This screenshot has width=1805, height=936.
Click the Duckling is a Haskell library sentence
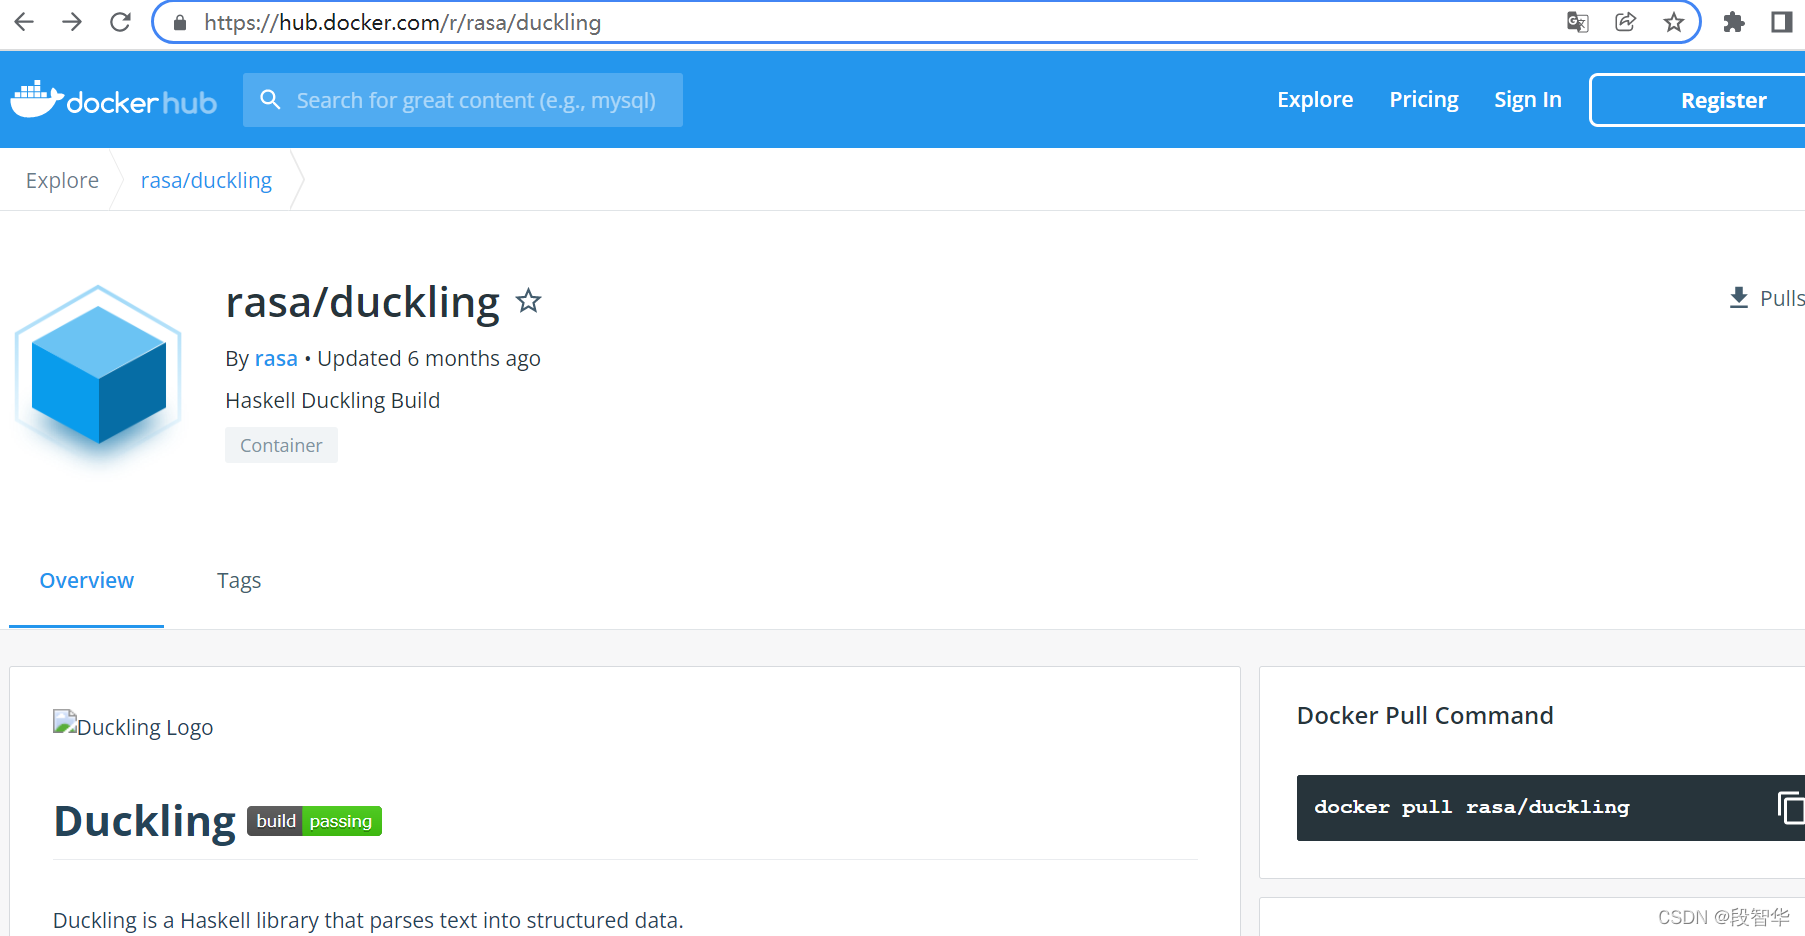pos(368,920)
